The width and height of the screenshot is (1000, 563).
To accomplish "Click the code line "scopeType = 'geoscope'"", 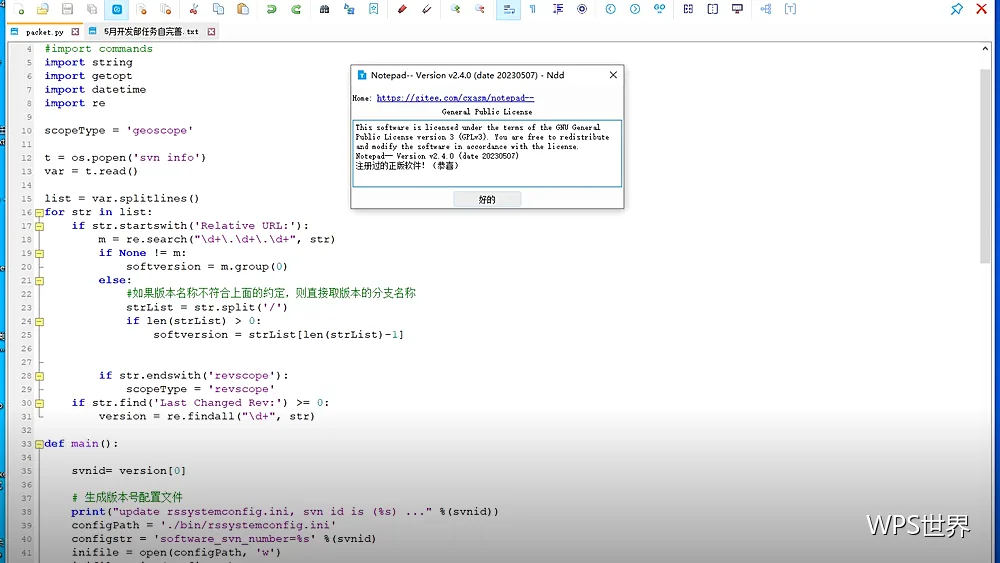I will click(x=119, y=130).
